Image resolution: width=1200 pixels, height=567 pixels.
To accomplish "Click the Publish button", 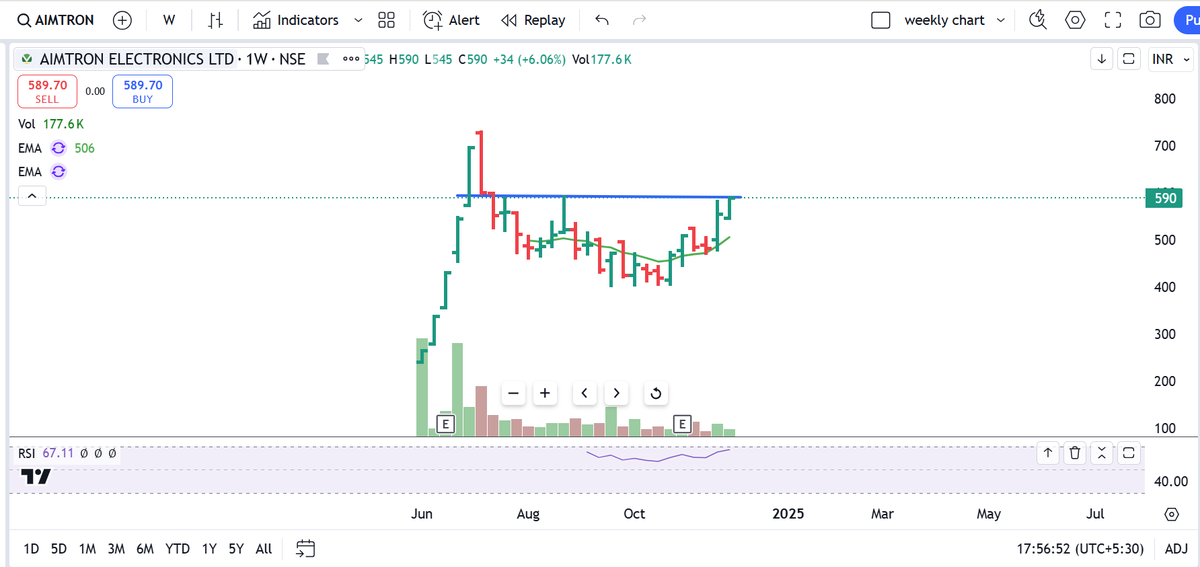I will point(1186,20).
